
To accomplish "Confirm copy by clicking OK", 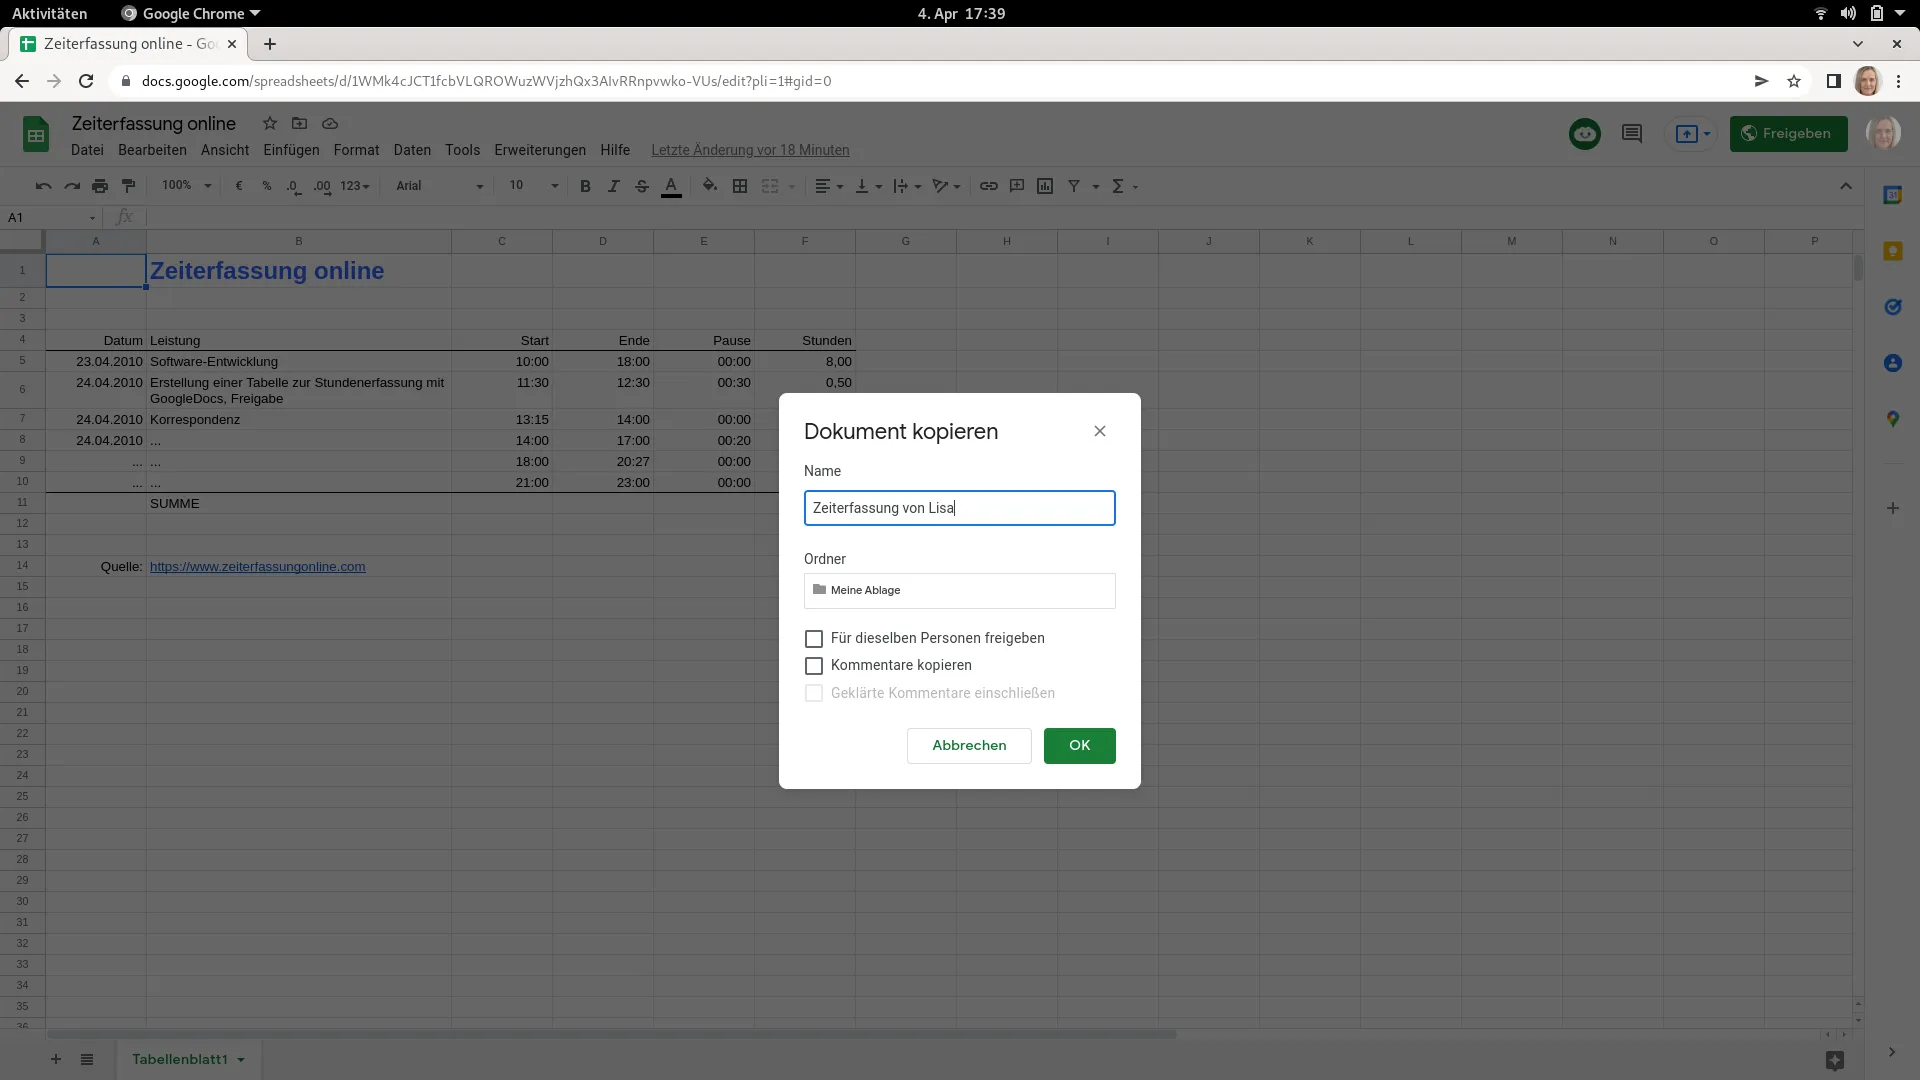I will point(1079,745).
